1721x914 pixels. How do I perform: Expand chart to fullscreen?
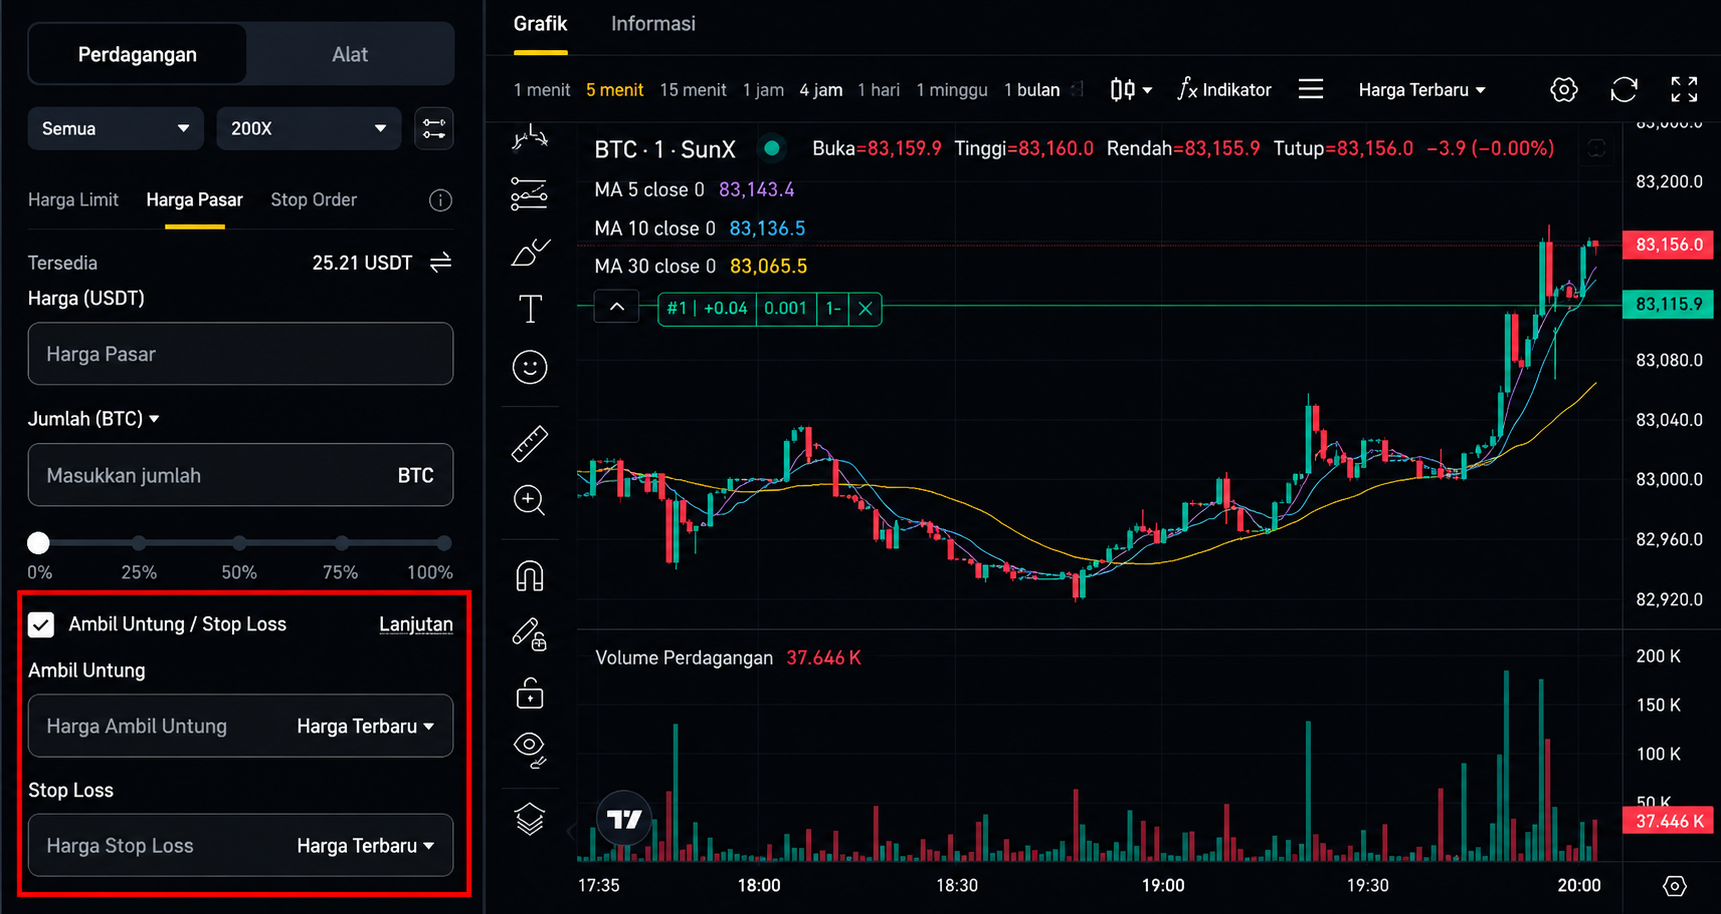click(1684, 90)
